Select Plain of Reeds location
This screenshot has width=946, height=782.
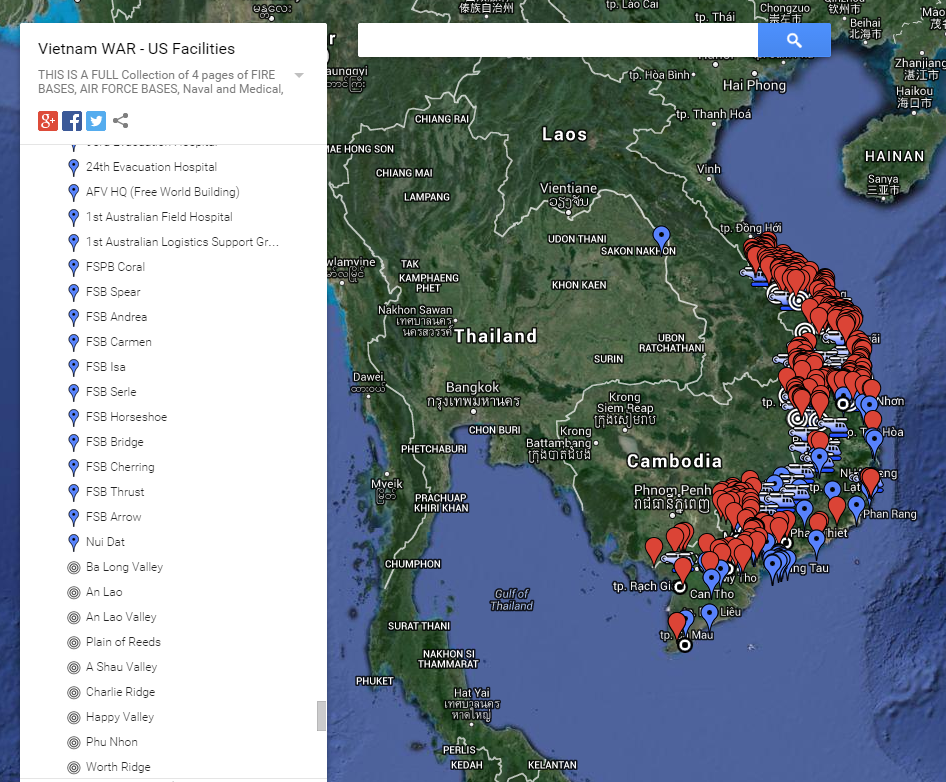[123, 642]
